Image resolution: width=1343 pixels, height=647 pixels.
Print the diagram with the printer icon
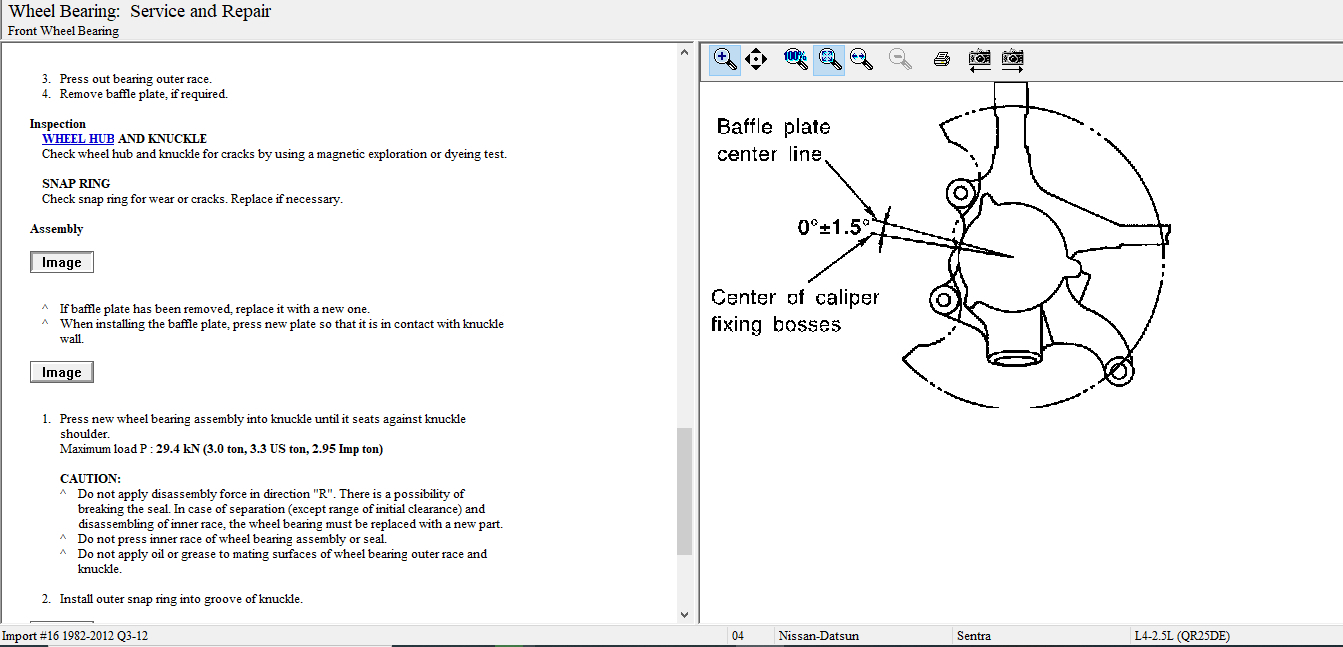(941, 59)
